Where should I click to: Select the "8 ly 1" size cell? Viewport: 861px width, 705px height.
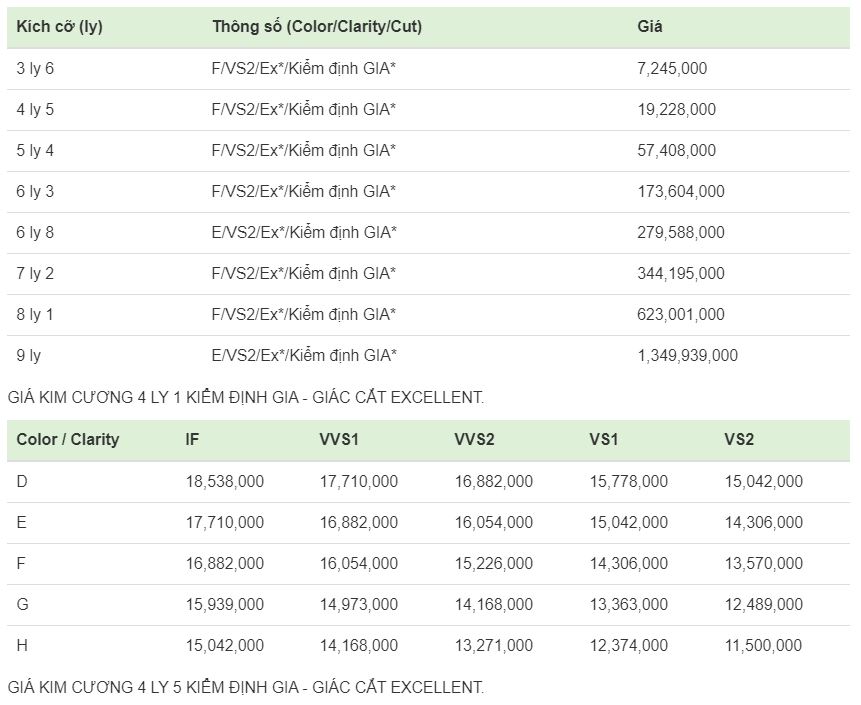(36, 314)
